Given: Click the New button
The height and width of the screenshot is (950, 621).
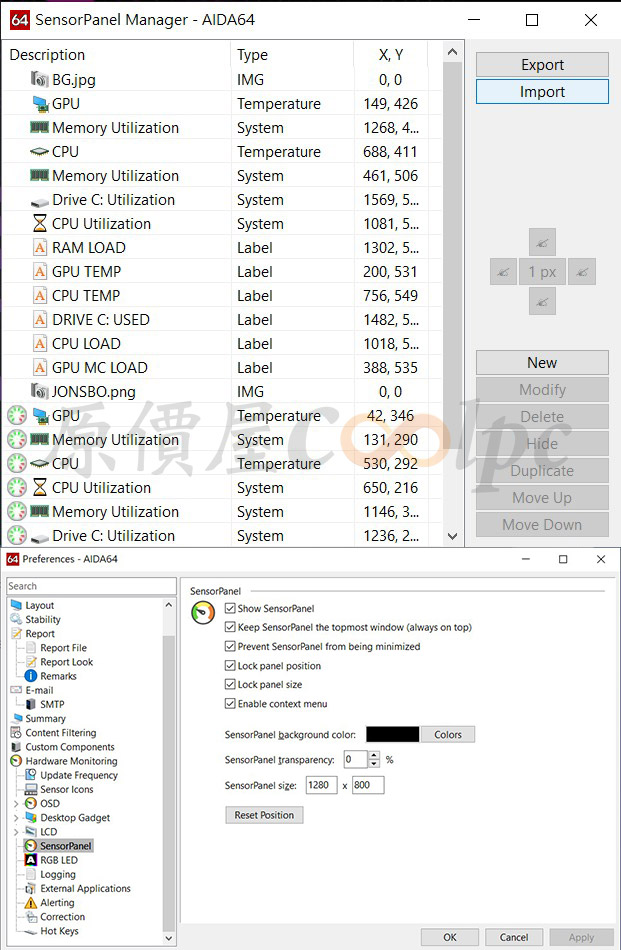Looking at the screenshot, I should pos(542,363).
